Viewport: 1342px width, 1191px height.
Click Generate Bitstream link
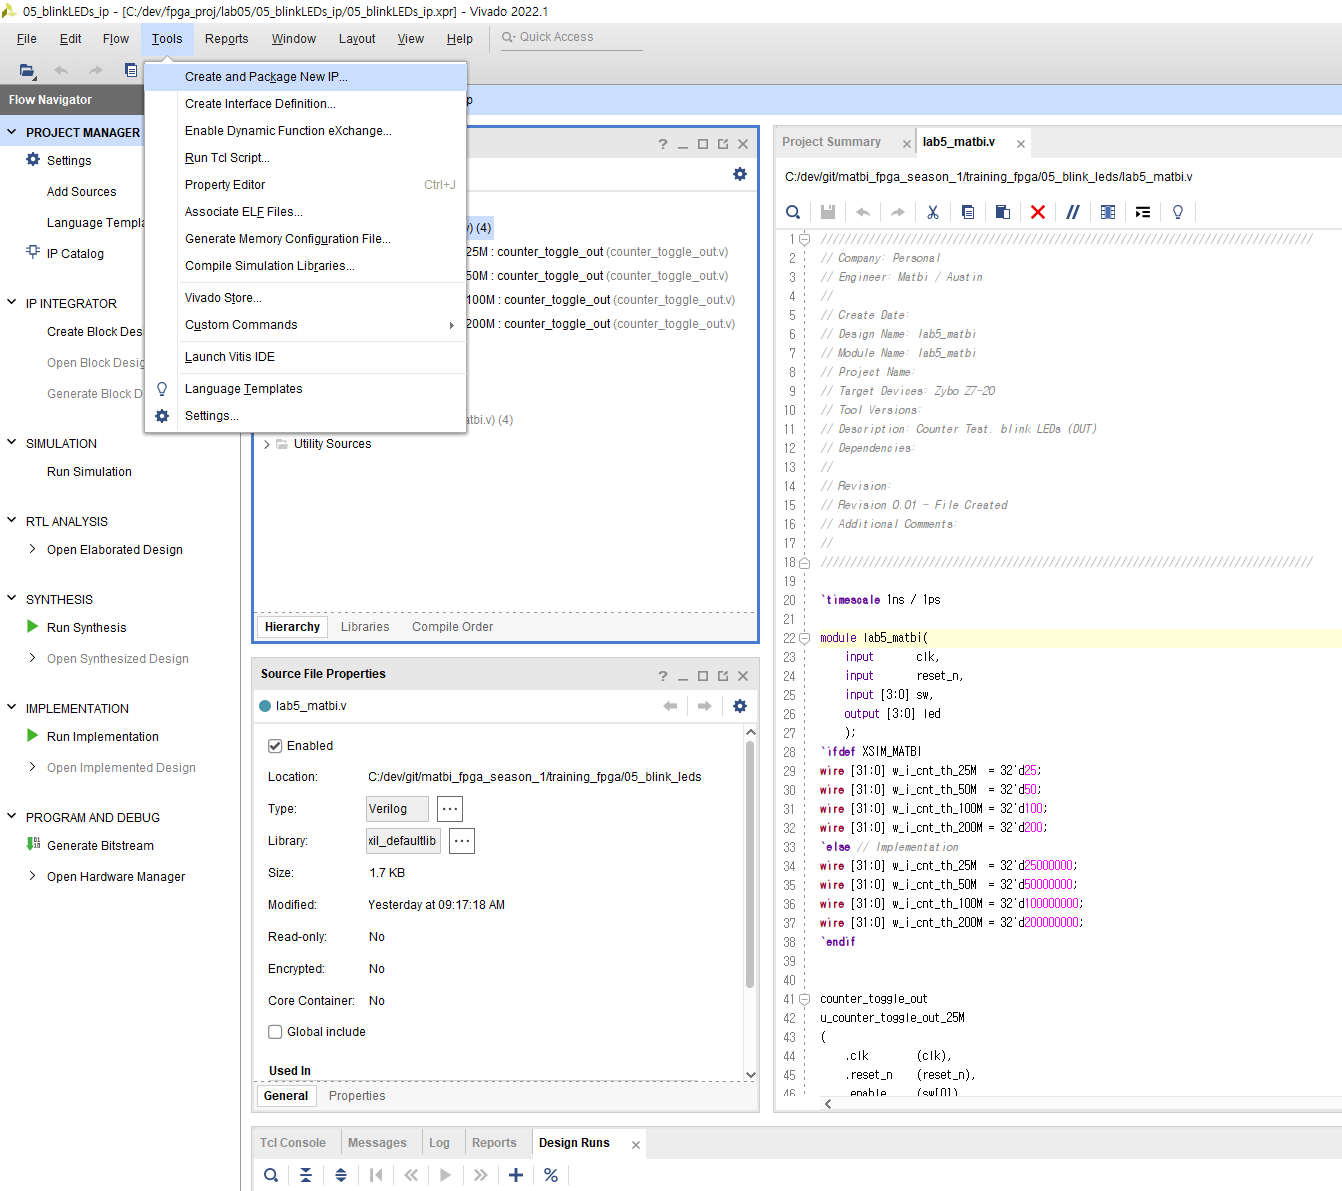100,846
